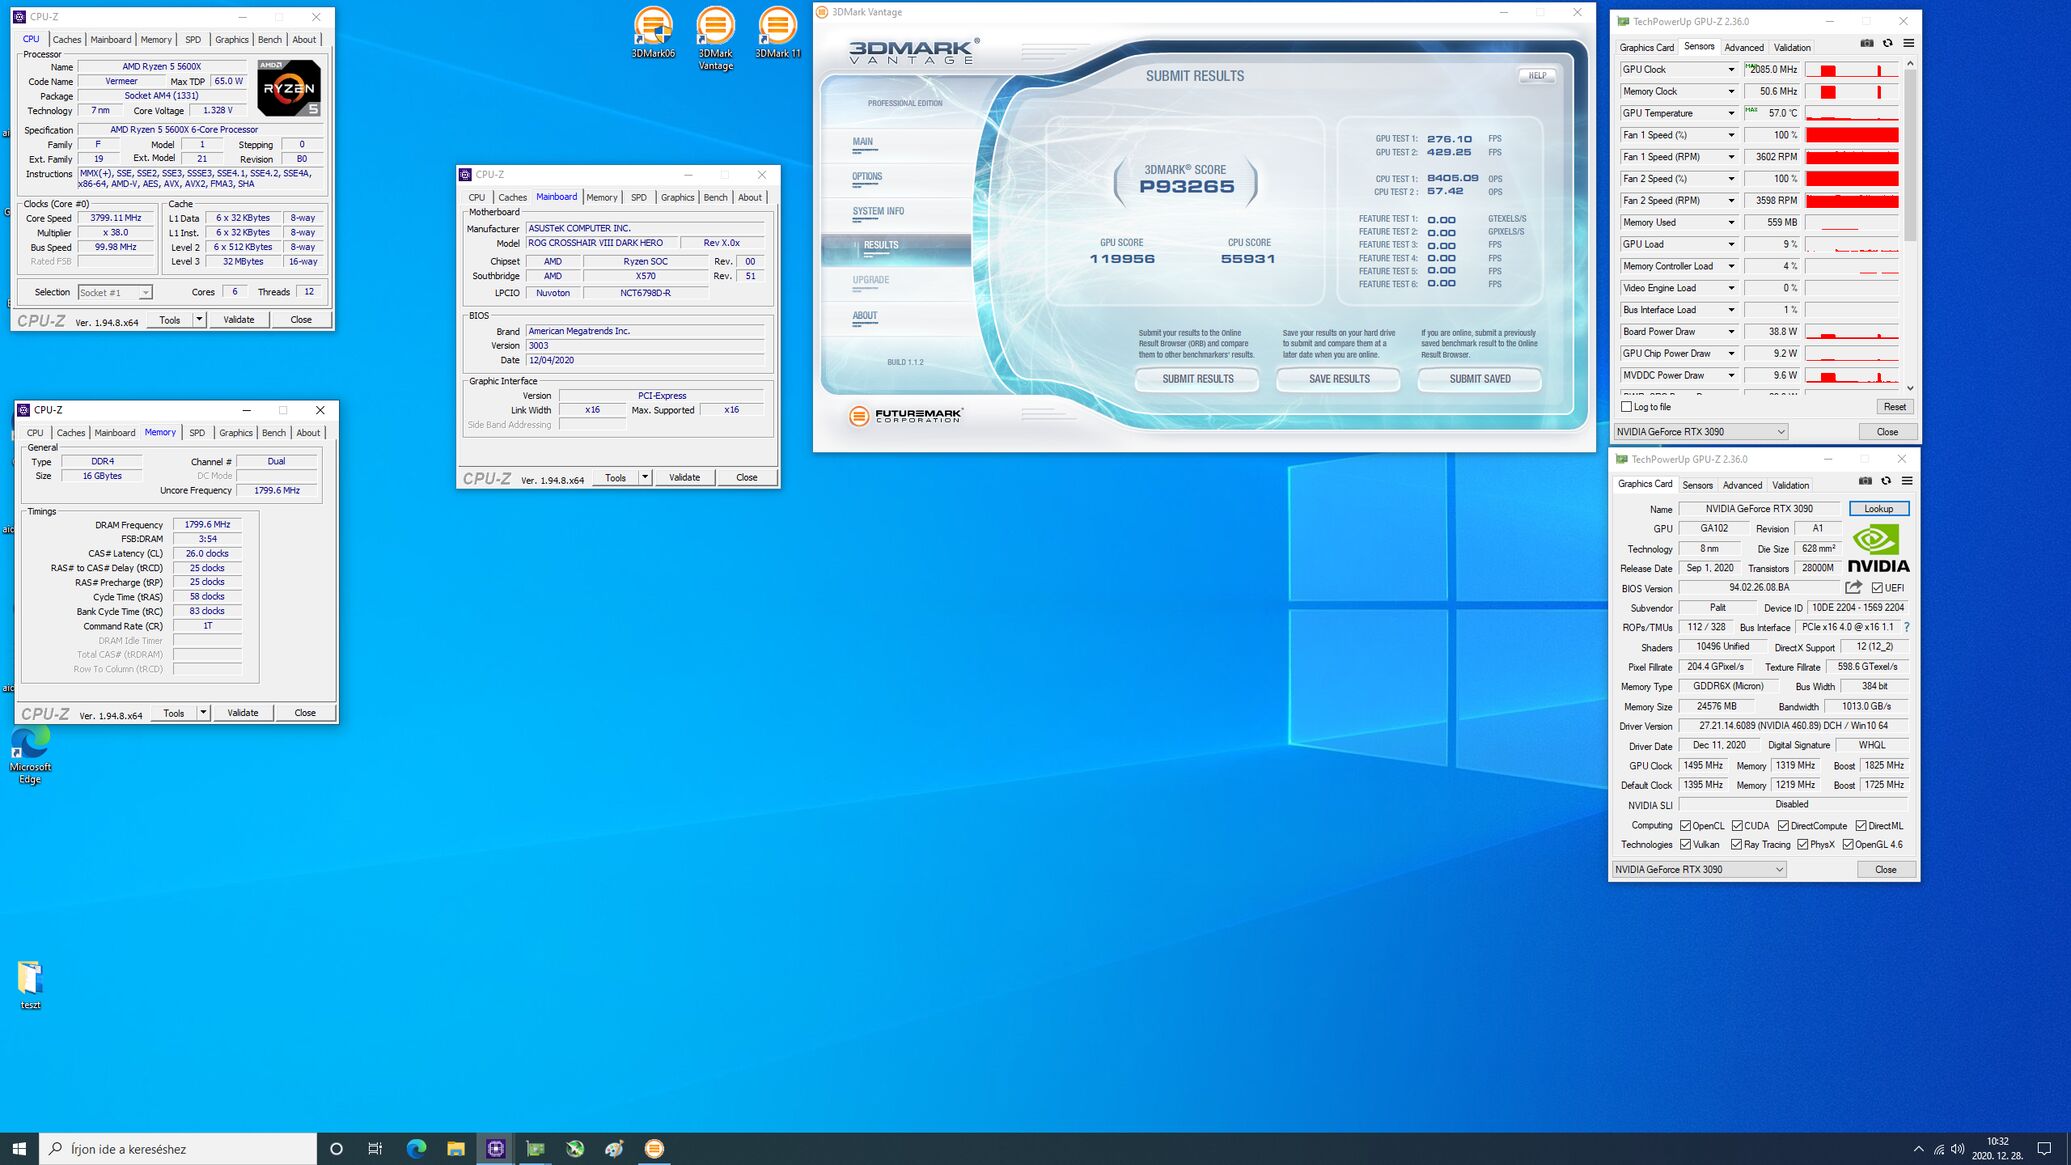Viewport: 2071px width, 1165px height.
Task: Click Lookup button in GPU-Z
Action: click(1878, 509)
